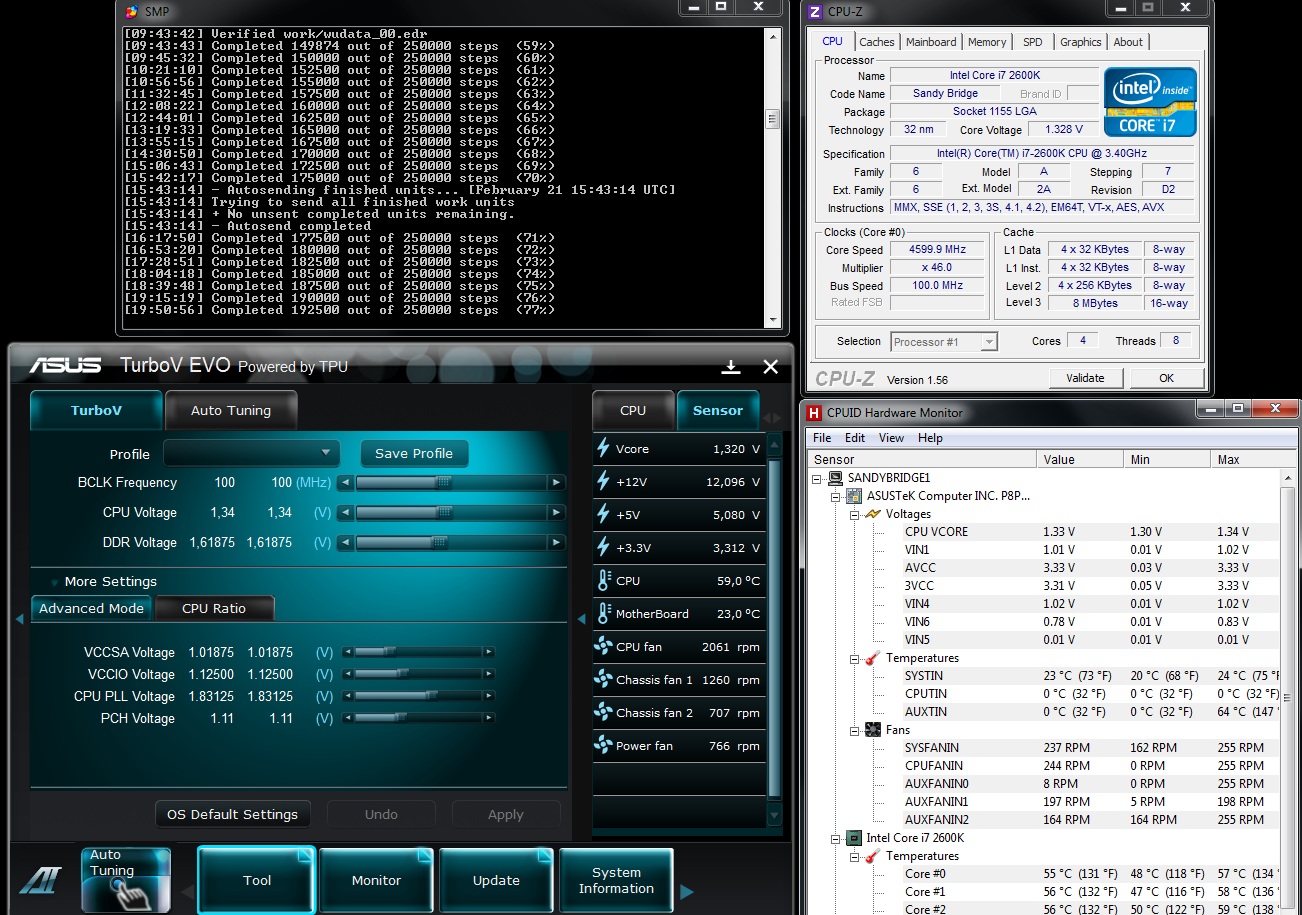
Task: Click the Hardware Monitor title bar icon
Action: coord(814,412)
